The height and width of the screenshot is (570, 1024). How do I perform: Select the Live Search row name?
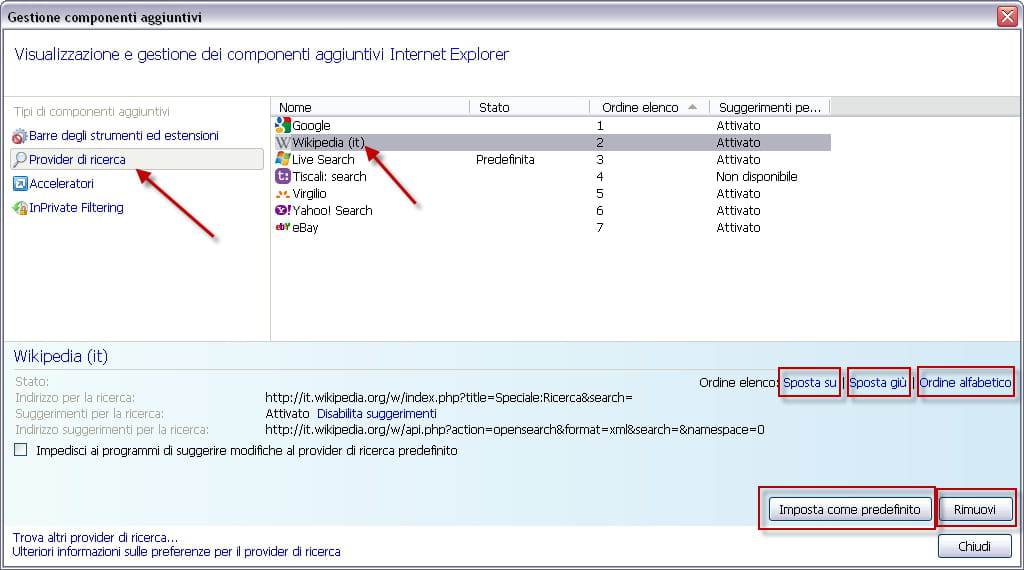coord(323,159)
